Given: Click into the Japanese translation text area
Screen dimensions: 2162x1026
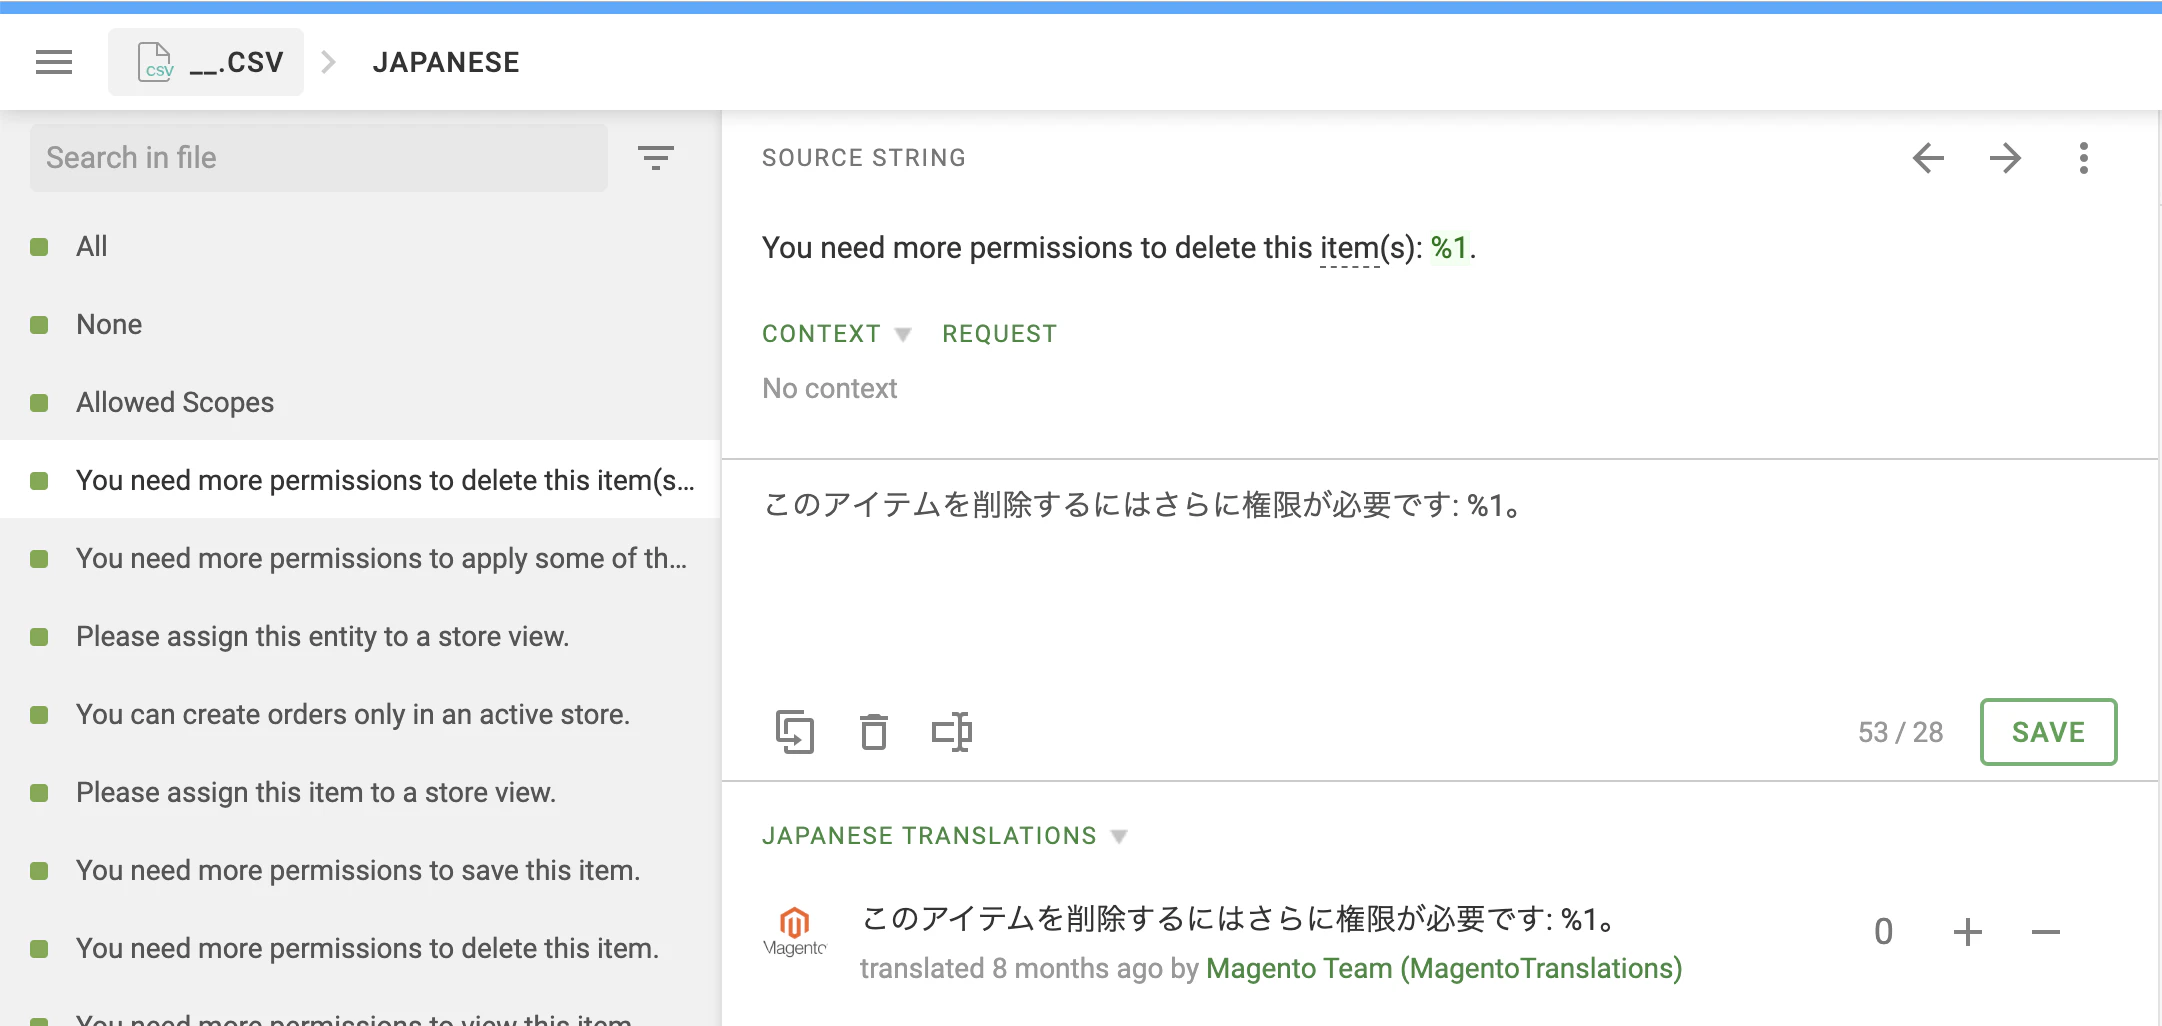Looking at the screenshot, I should click(1440, 580).
